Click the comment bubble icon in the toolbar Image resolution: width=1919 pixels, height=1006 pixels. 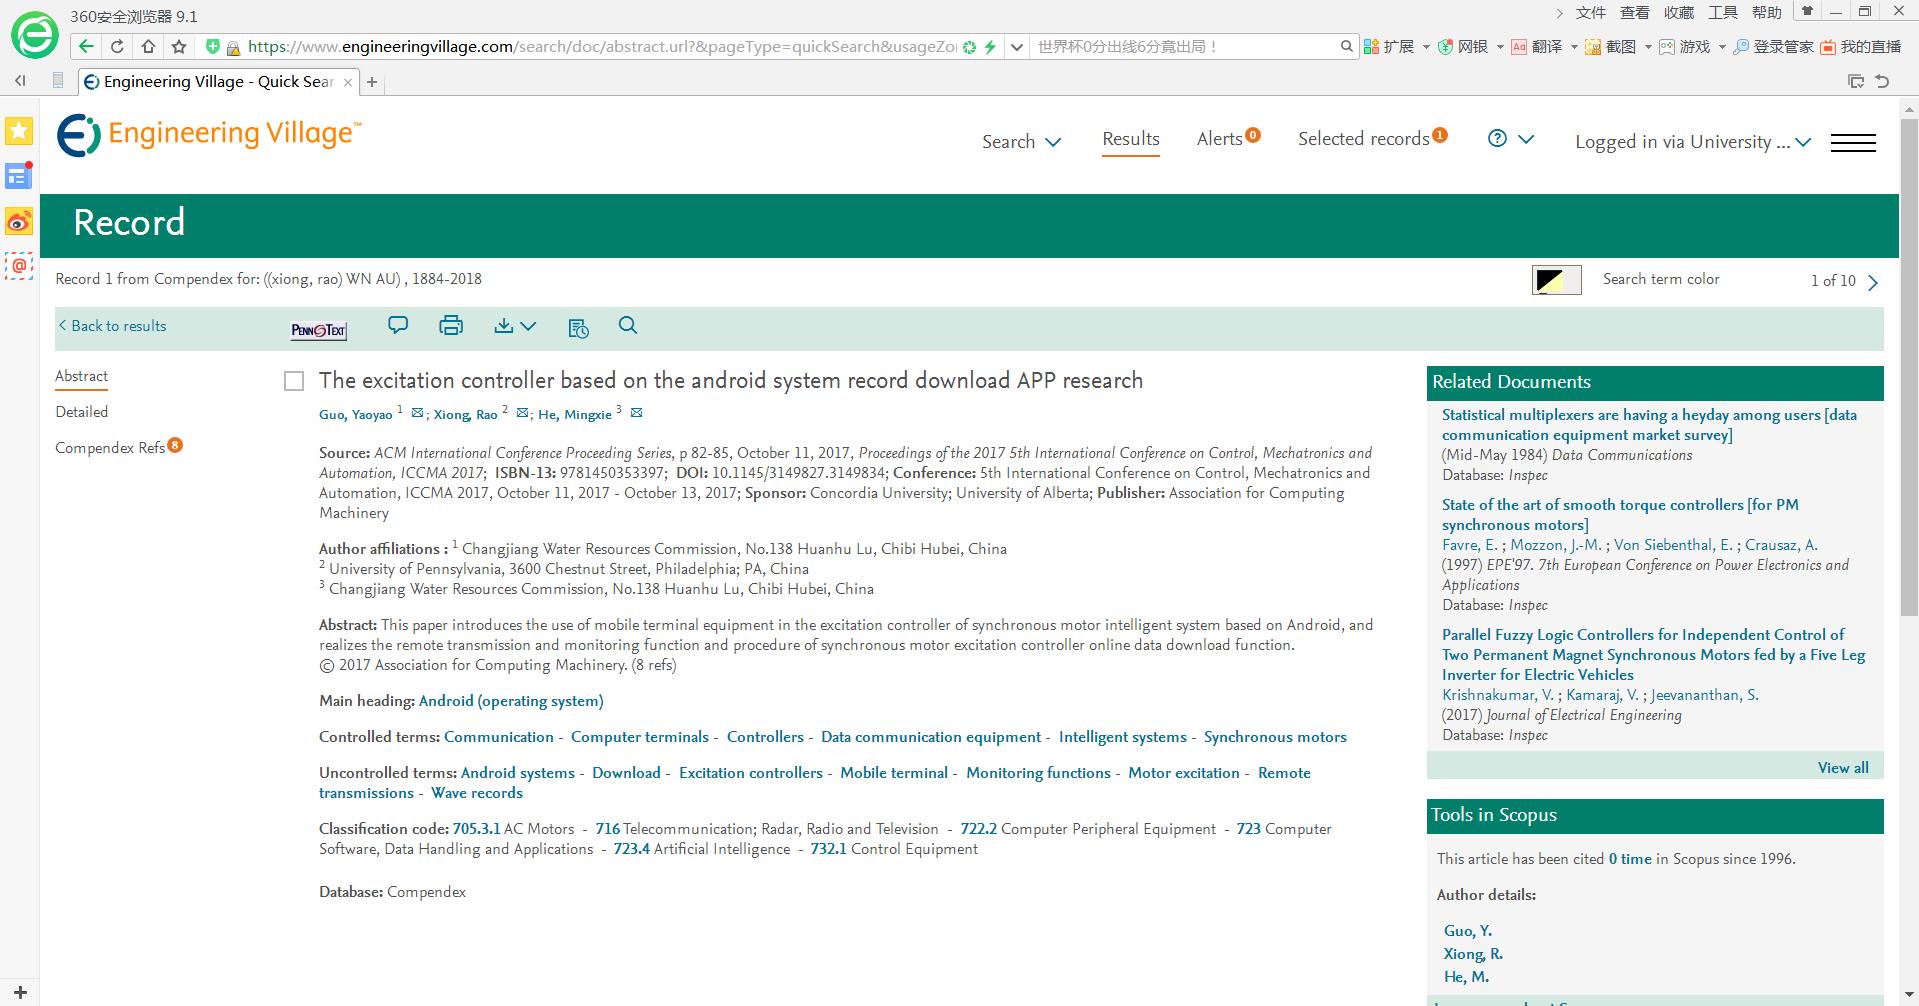tap(398, 326)
